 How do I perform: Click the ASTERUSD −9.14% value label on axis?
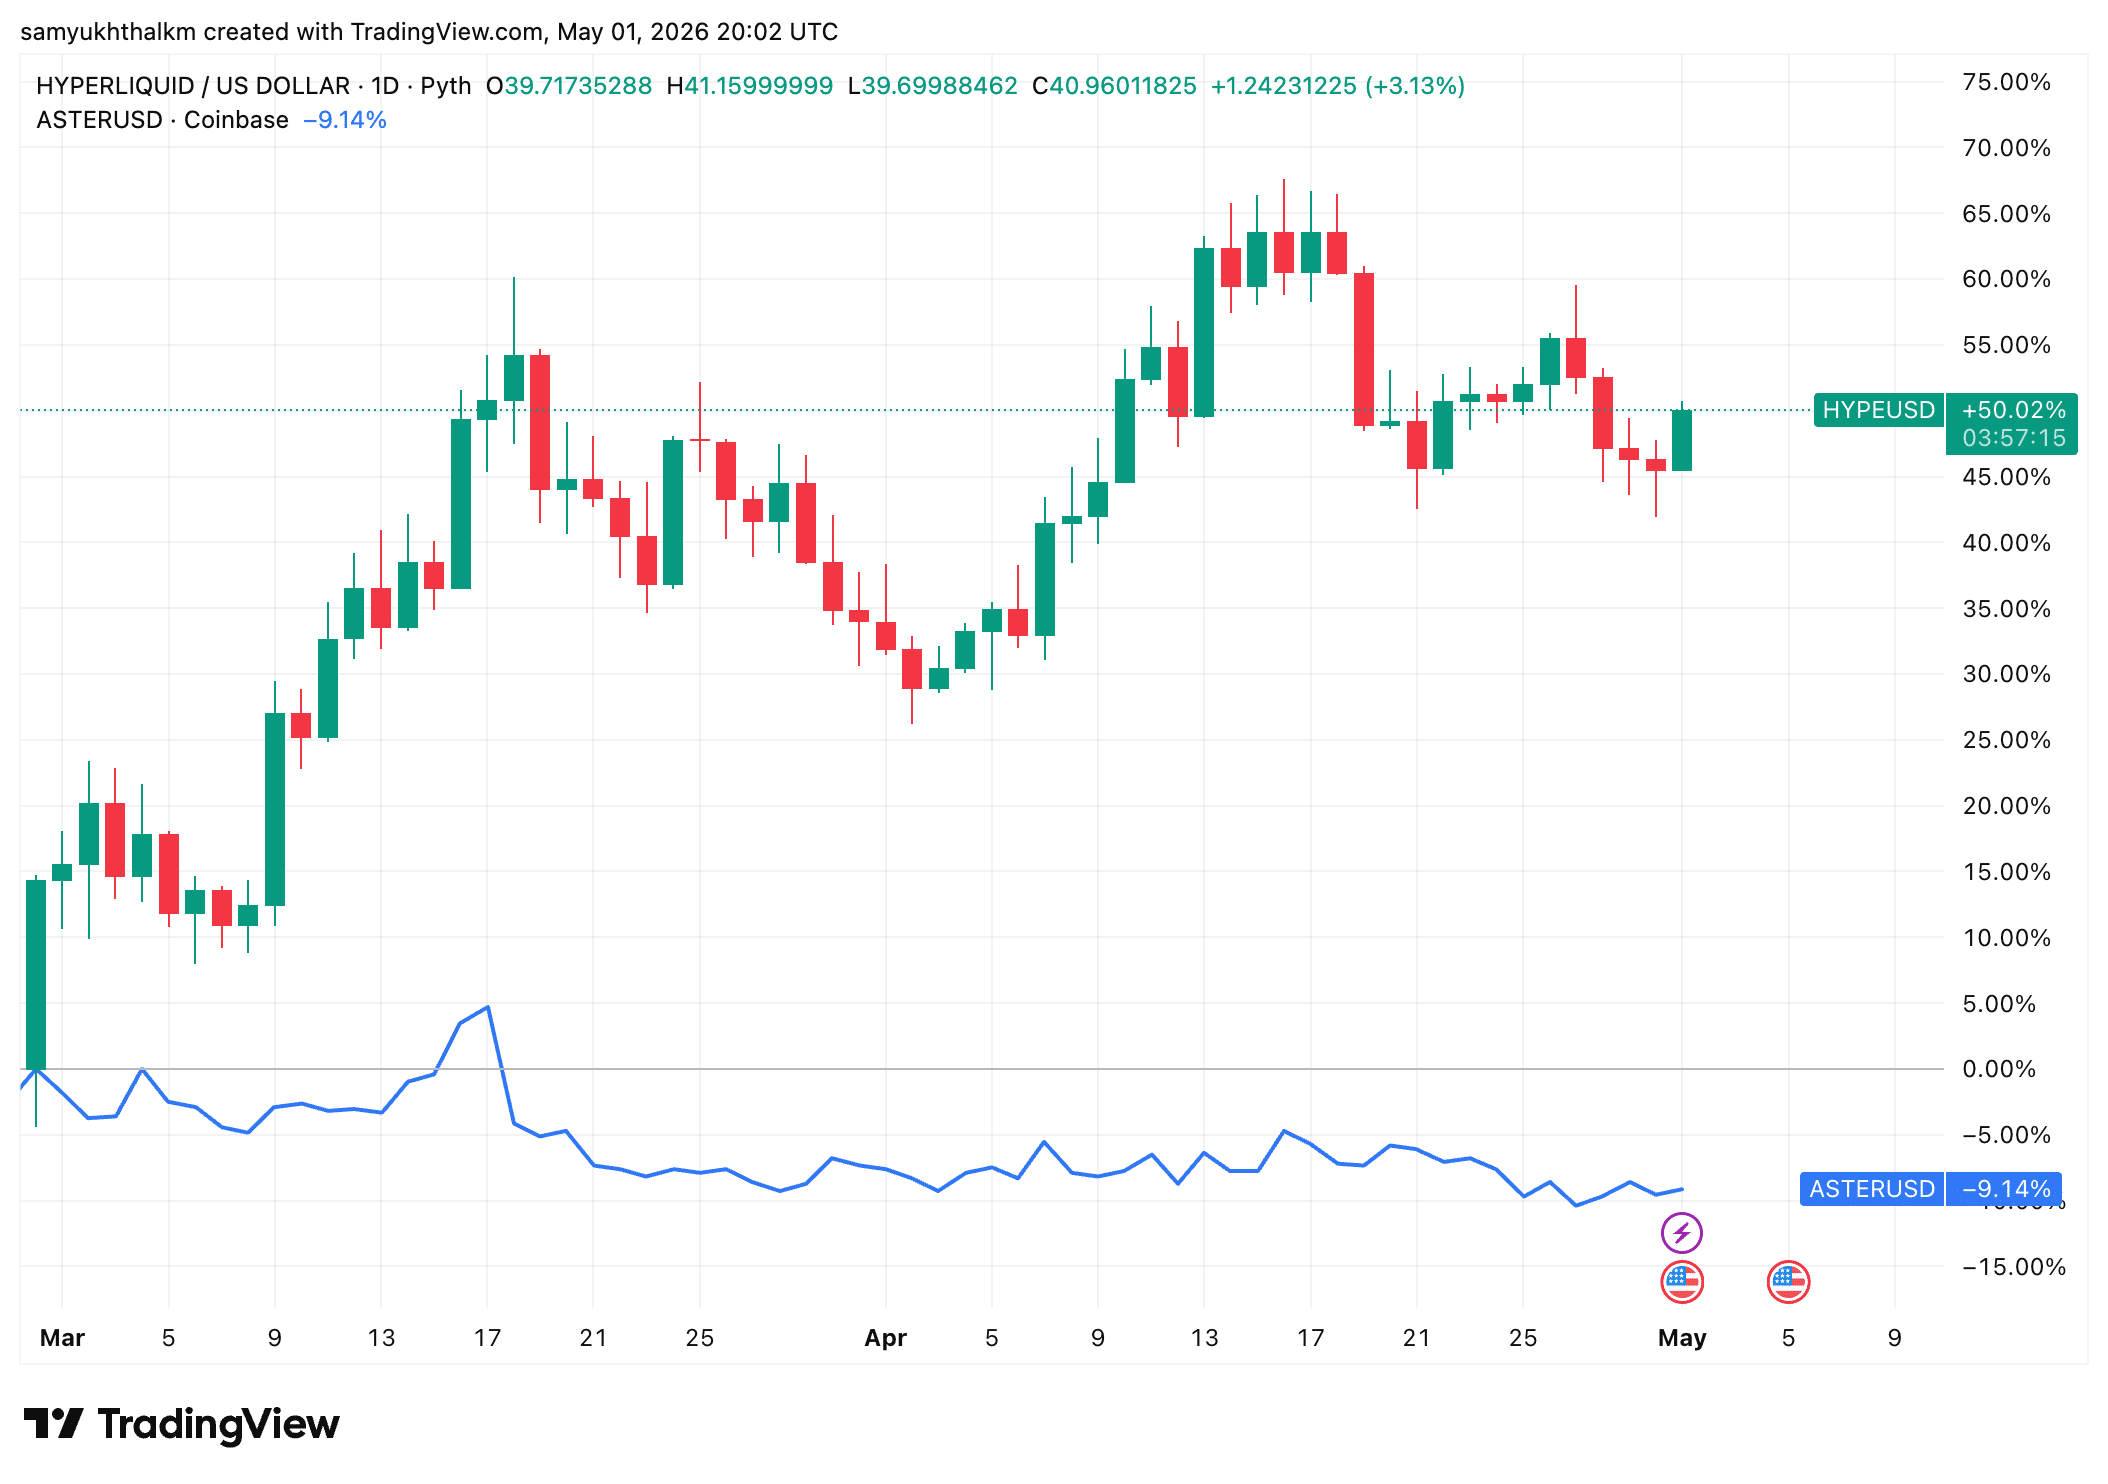pos(2006,1189)
